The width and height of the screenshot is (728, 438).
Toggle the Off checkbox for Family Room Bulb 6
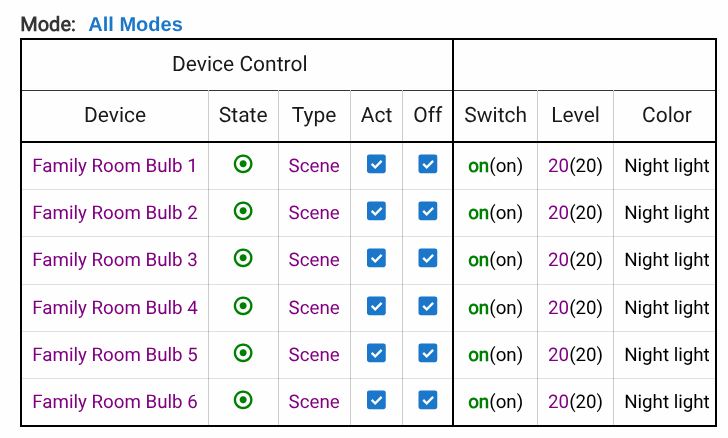(x=427, y=400)
